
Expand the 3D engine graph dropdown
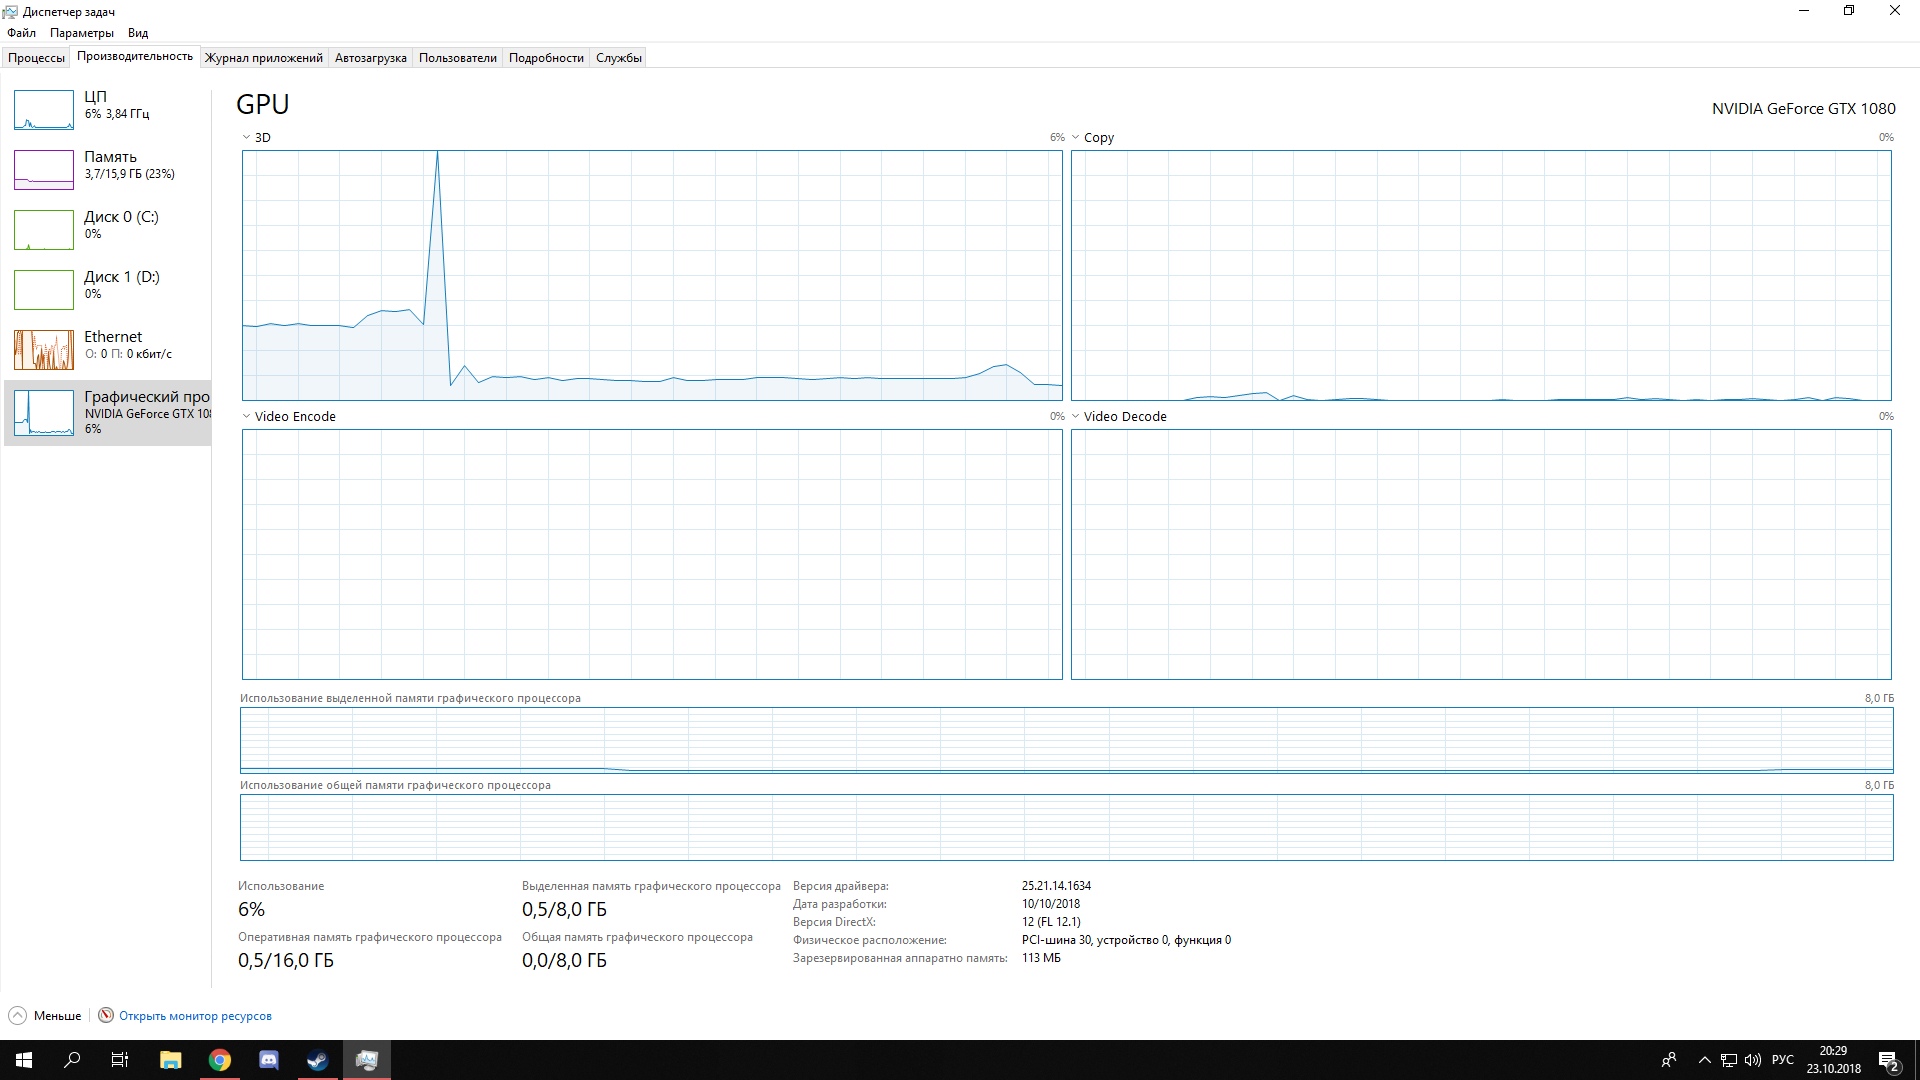246,138
